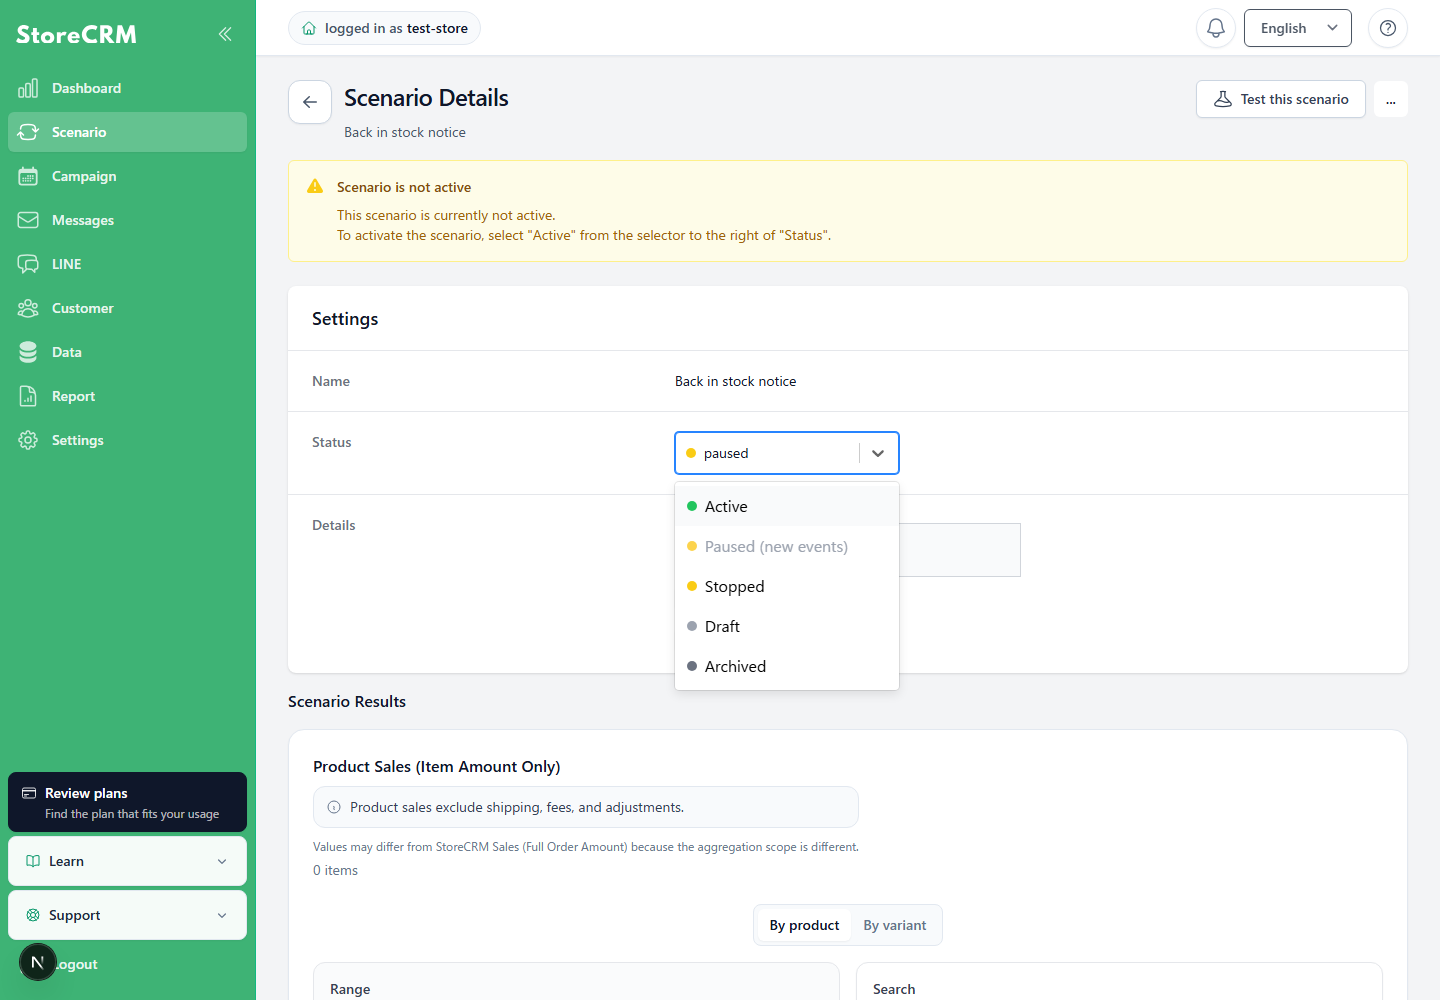Click the Support lifebuoy icon
Viewport: 1440px width, 1000px height.
tap(33, 915)
